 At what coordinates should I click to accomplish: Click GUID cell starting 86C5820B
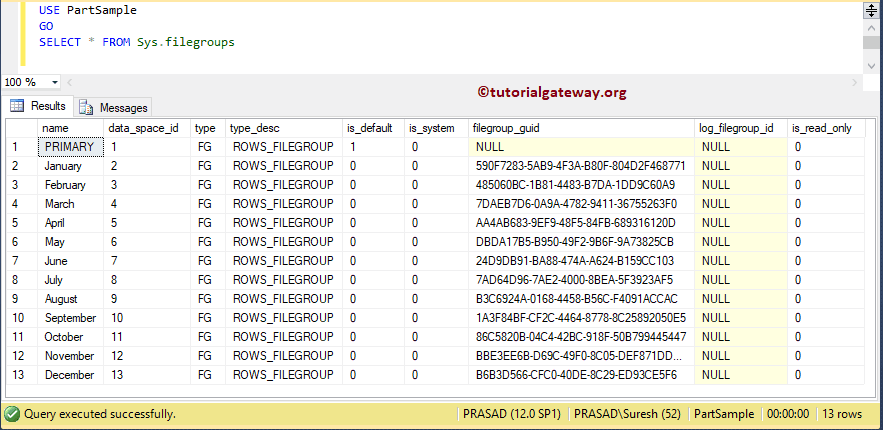(581, 337)
